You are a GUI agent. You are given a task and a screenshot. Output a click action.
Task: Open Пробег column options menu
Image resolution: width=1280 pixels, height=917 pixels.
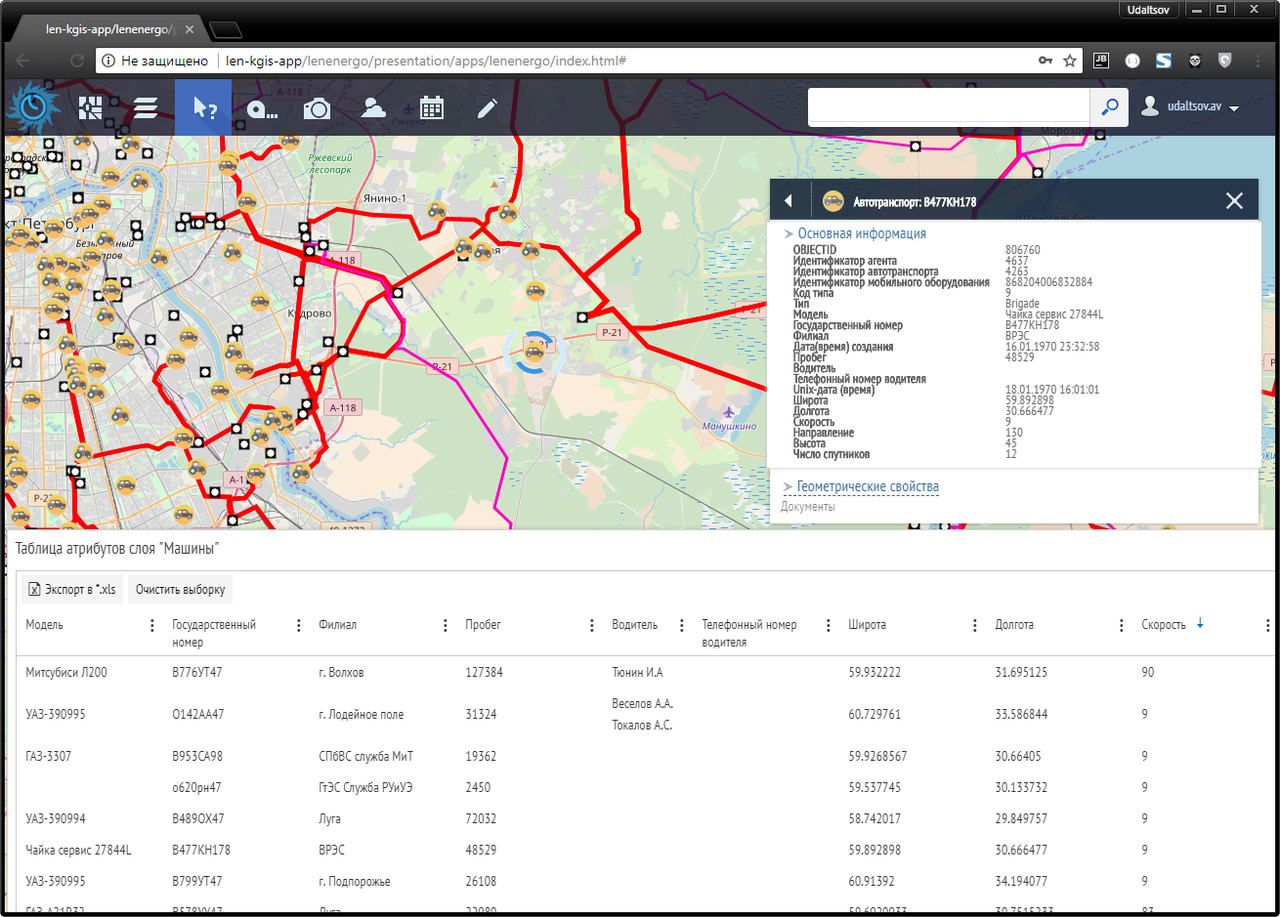click(592, 625)
